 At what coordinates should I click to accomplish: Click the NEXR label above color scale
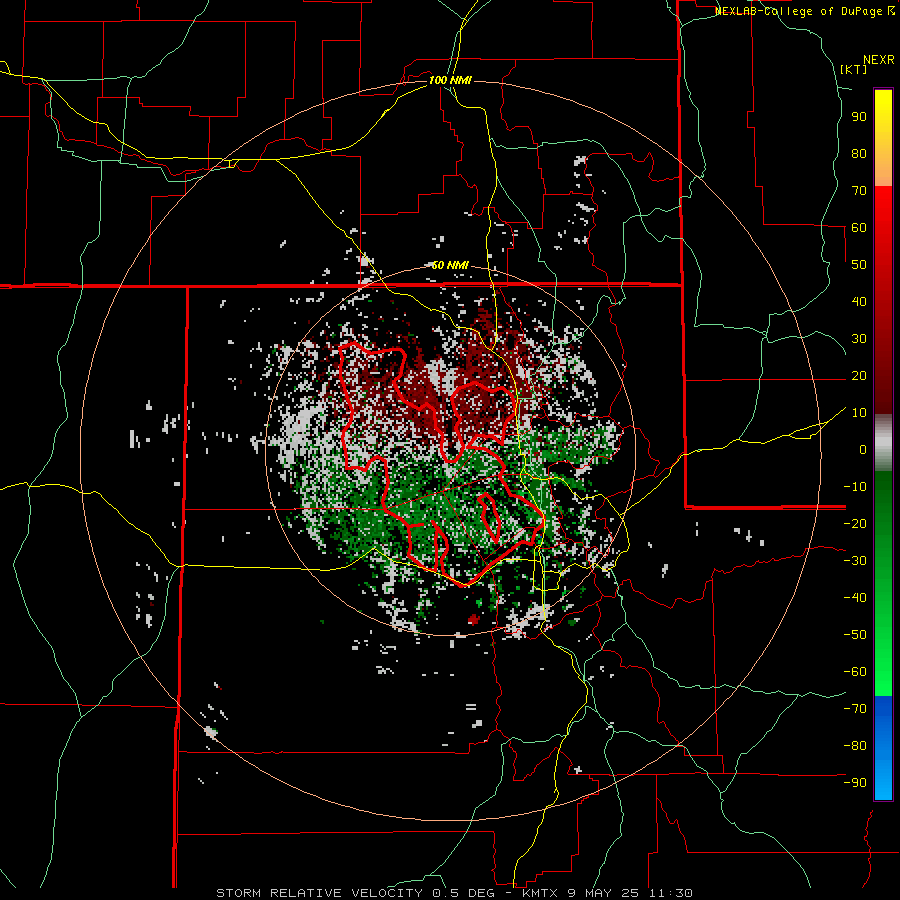click(x=878, y=60)
